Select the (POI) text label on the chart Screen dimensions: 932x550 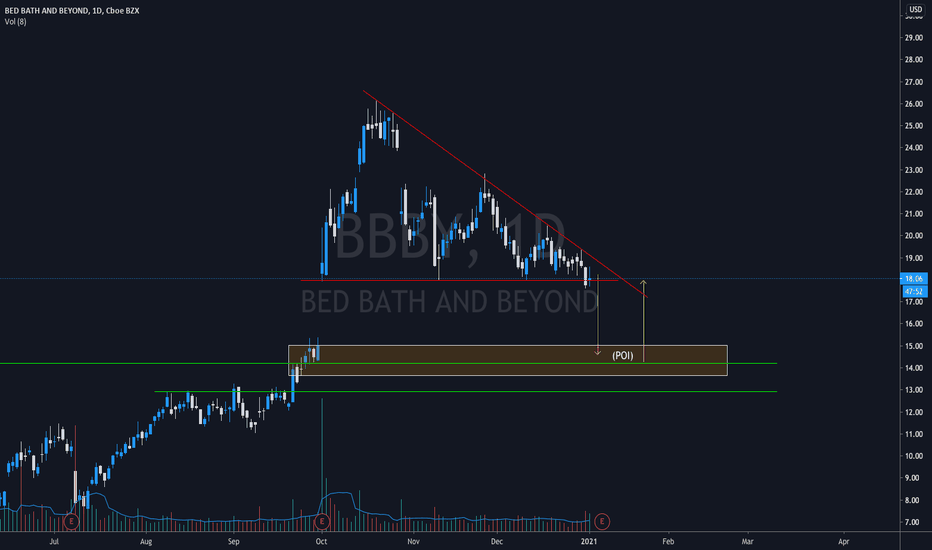point(622,356)
